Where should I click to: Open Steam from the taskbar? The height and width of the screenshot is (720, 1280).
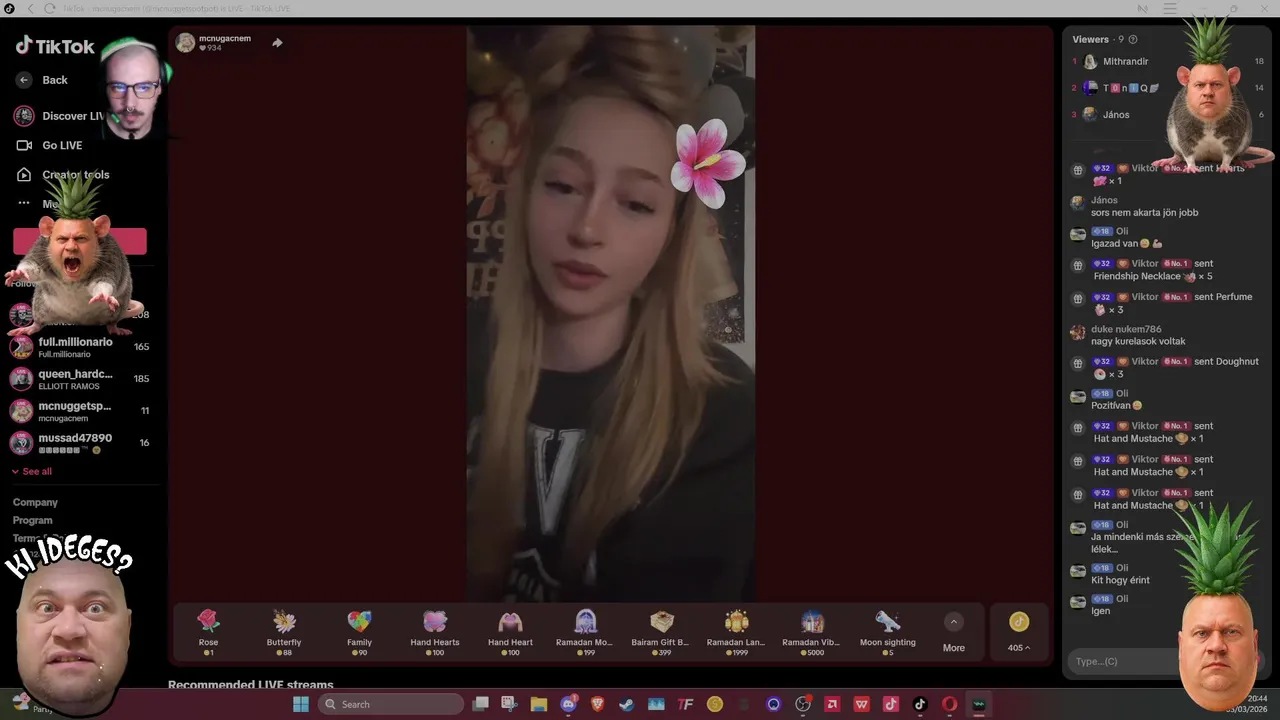tap(627, 704)
